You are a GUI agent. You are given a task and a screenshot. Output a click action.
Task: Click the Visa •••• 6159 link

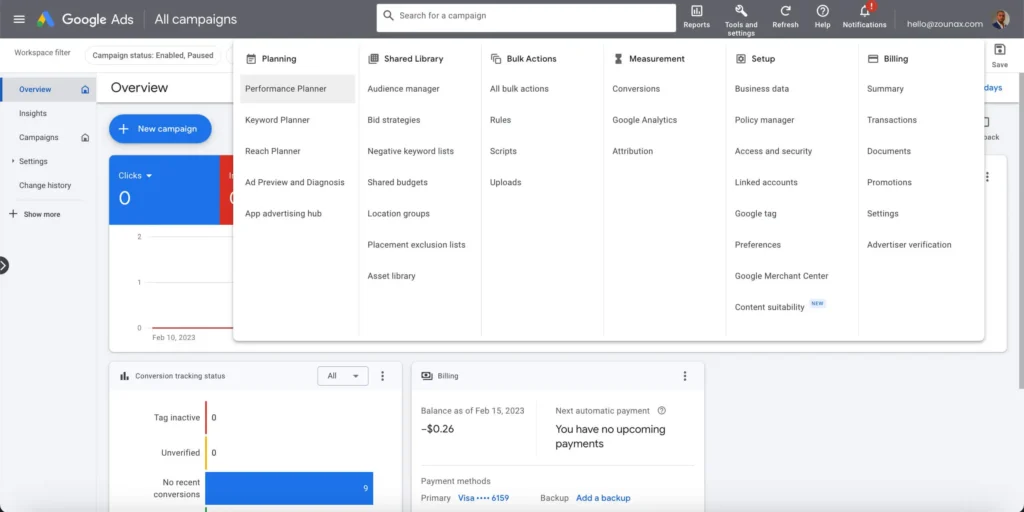tap(483, 498)
